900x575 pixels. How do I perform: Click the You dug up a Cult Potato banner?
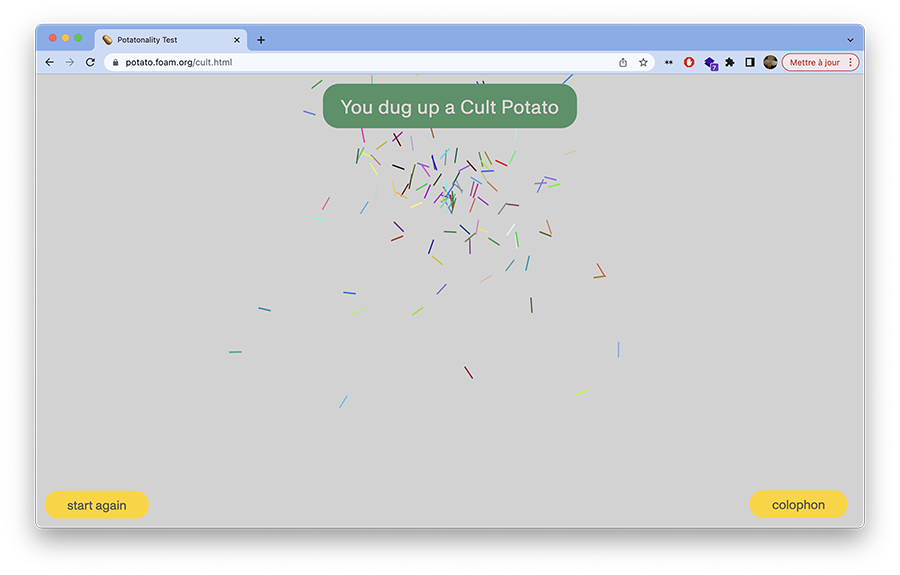(x=449, y=107)
